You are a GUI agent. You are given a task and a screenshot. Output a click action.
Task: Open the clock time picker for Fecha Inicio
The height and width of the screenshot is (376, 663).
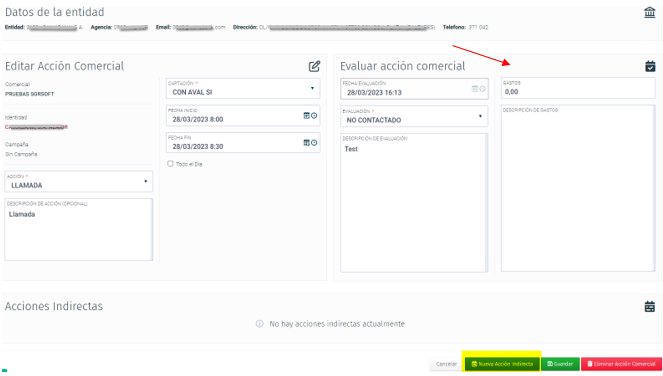coord(314,115)
